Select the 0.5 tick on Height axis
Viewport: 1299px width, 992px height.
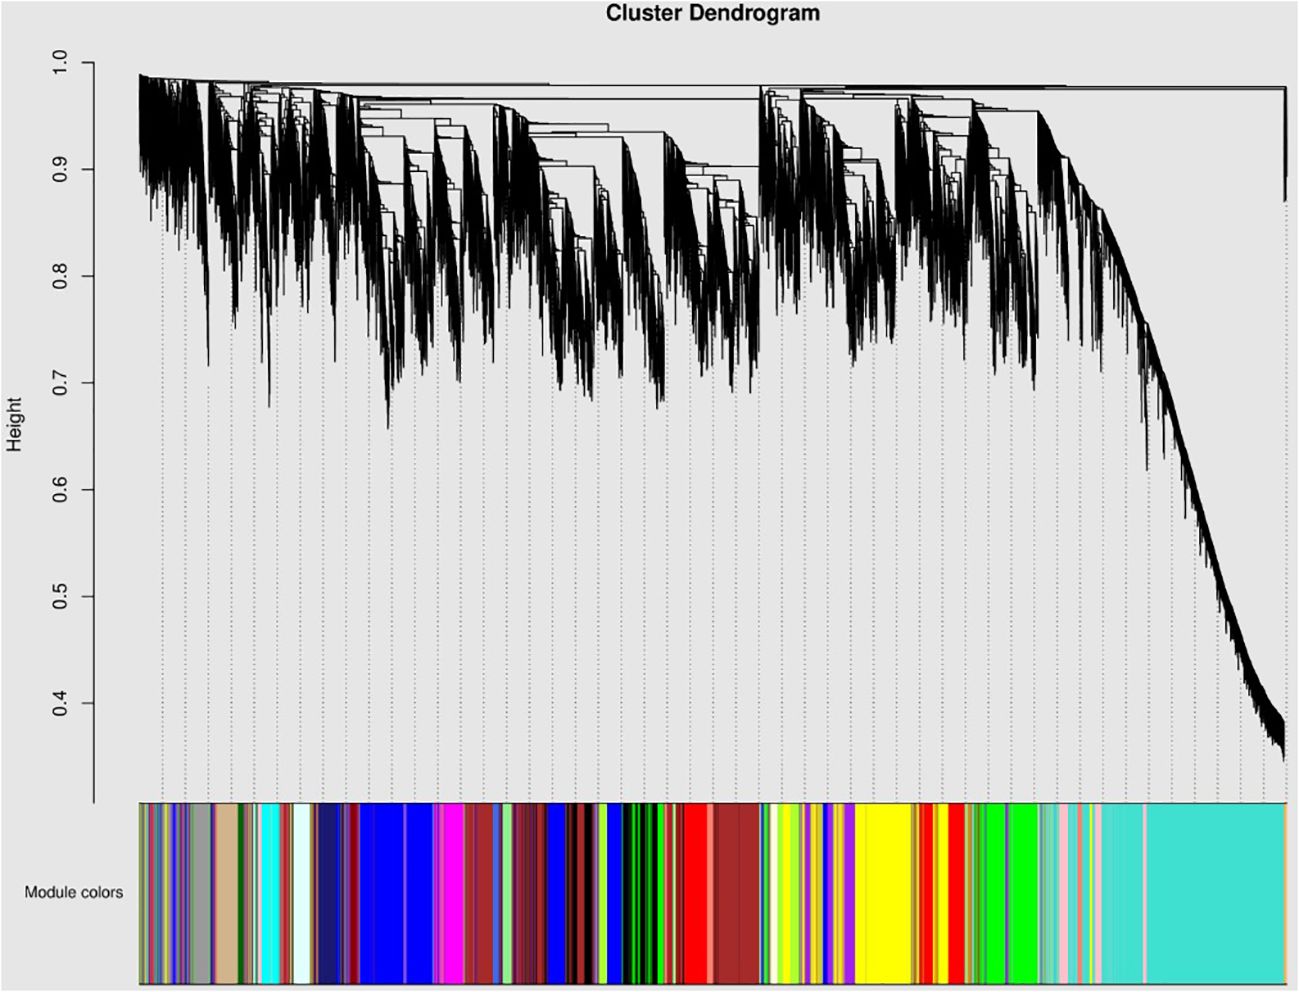pos(62,597)
